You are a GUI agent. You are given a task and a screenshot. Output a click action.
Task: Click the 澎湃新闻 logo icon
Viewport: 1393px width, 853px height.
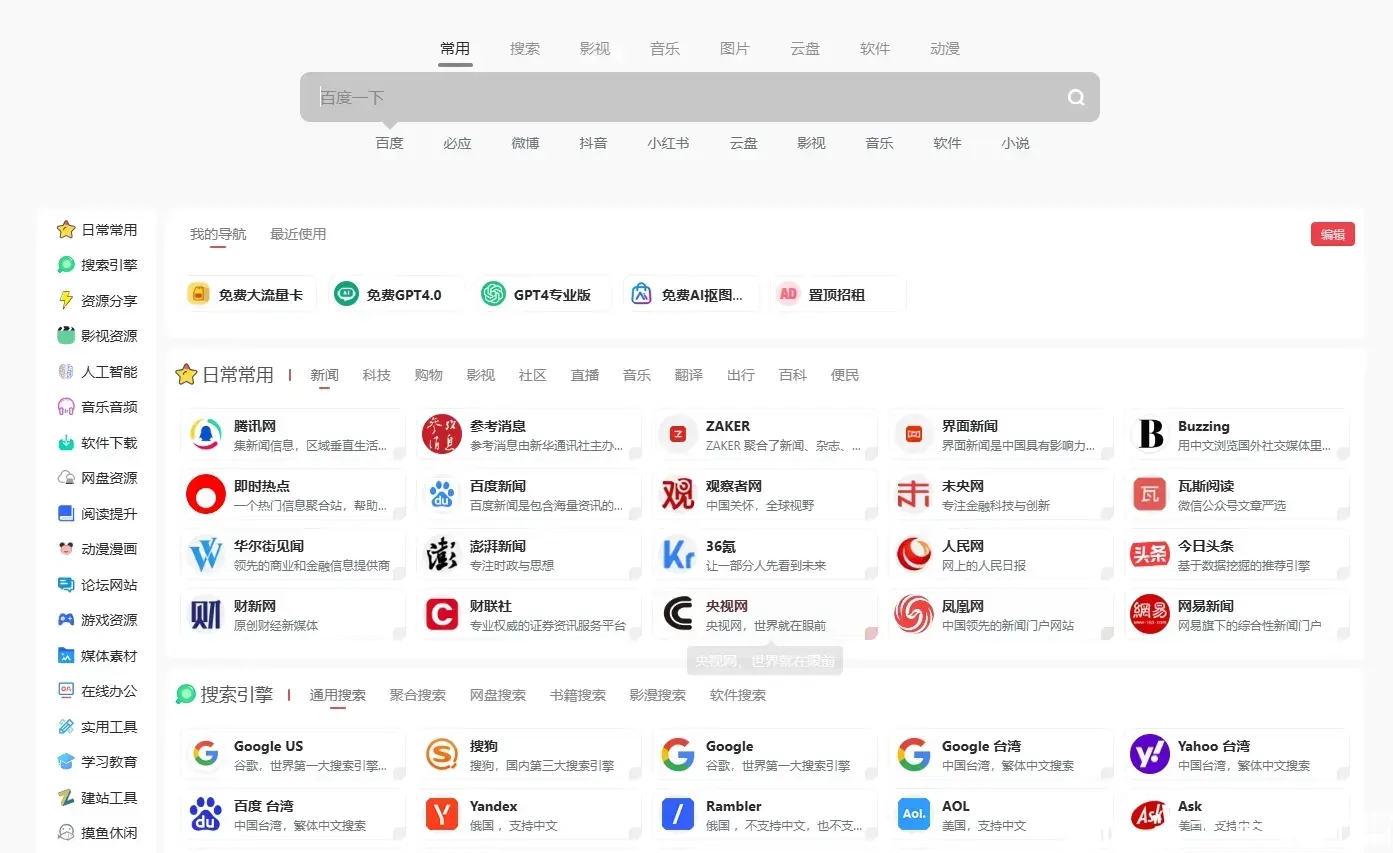pyautogui.click(x=442, y=555)
